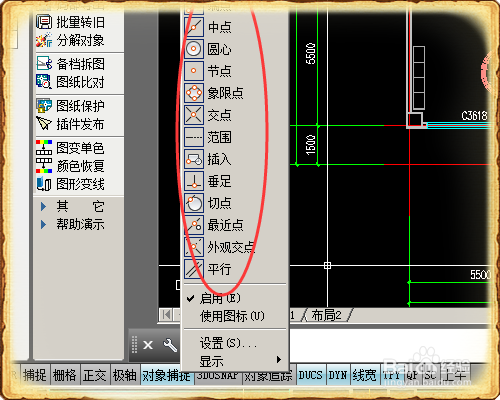Toggle DUCS in status bar
Screen dimensions: 500x400
310,375
